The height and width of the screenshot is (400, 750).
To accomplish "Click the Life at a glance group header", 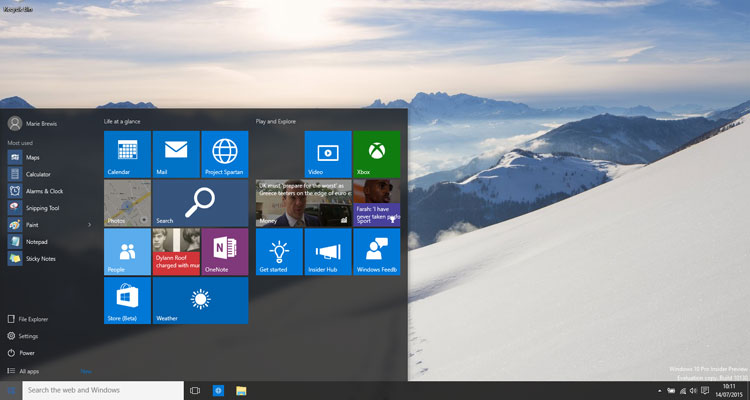I will (122, 122).
